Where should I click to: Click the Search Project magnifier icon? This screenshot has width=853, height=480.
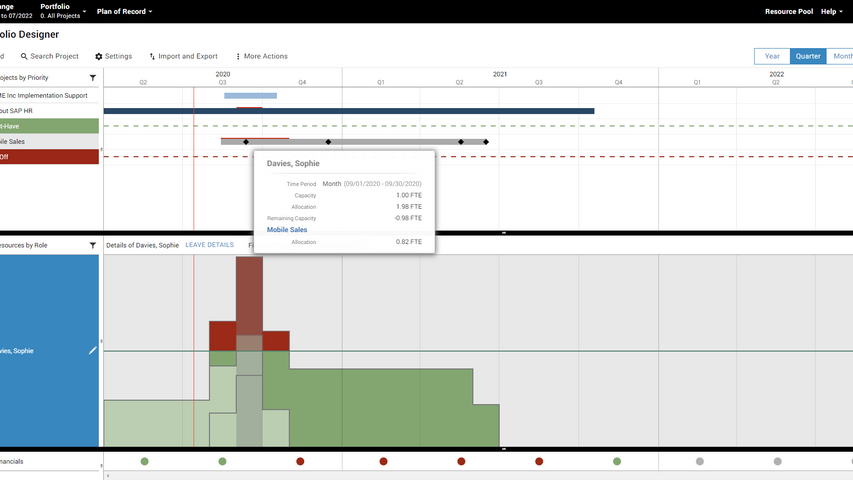[24, 57]
